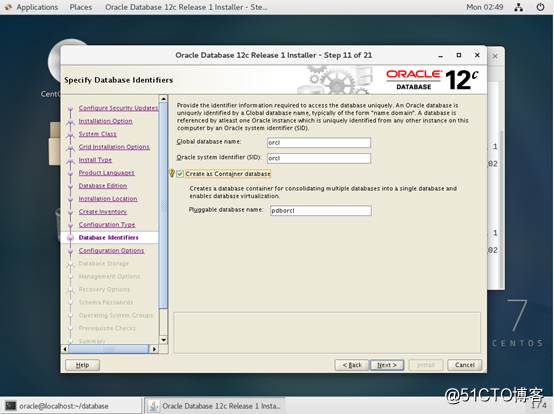The height and width of the screenshot is (414, 554).
Task: Focus the Pluggable database name field
Action: coord(320,211)
